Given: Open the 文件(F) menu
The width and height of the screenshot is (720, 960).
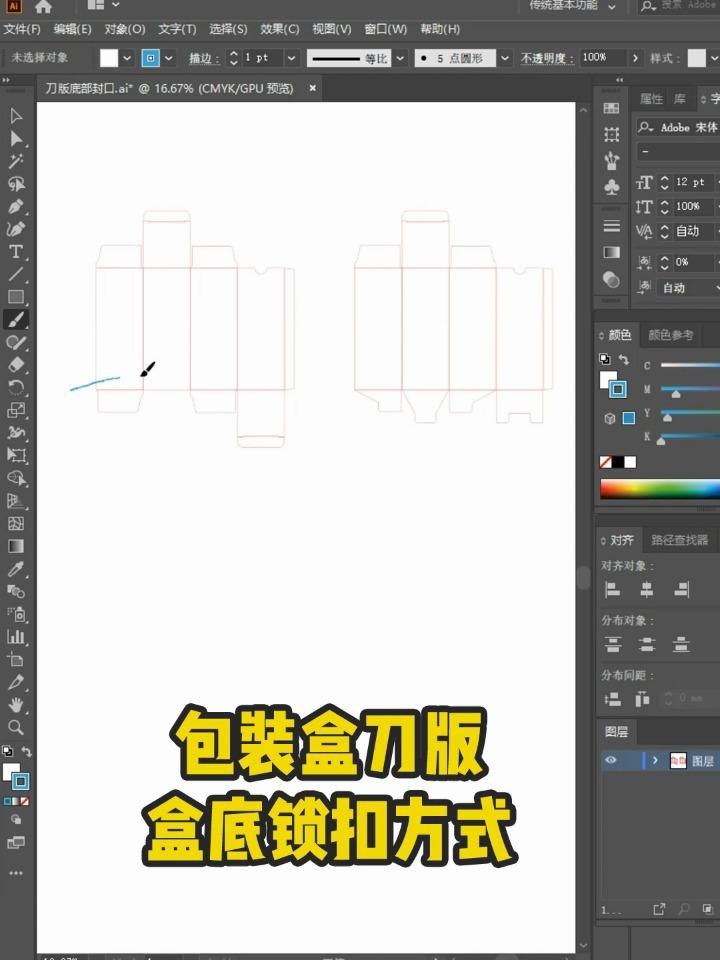Looking at the screenshot, I should coord(22,29).
